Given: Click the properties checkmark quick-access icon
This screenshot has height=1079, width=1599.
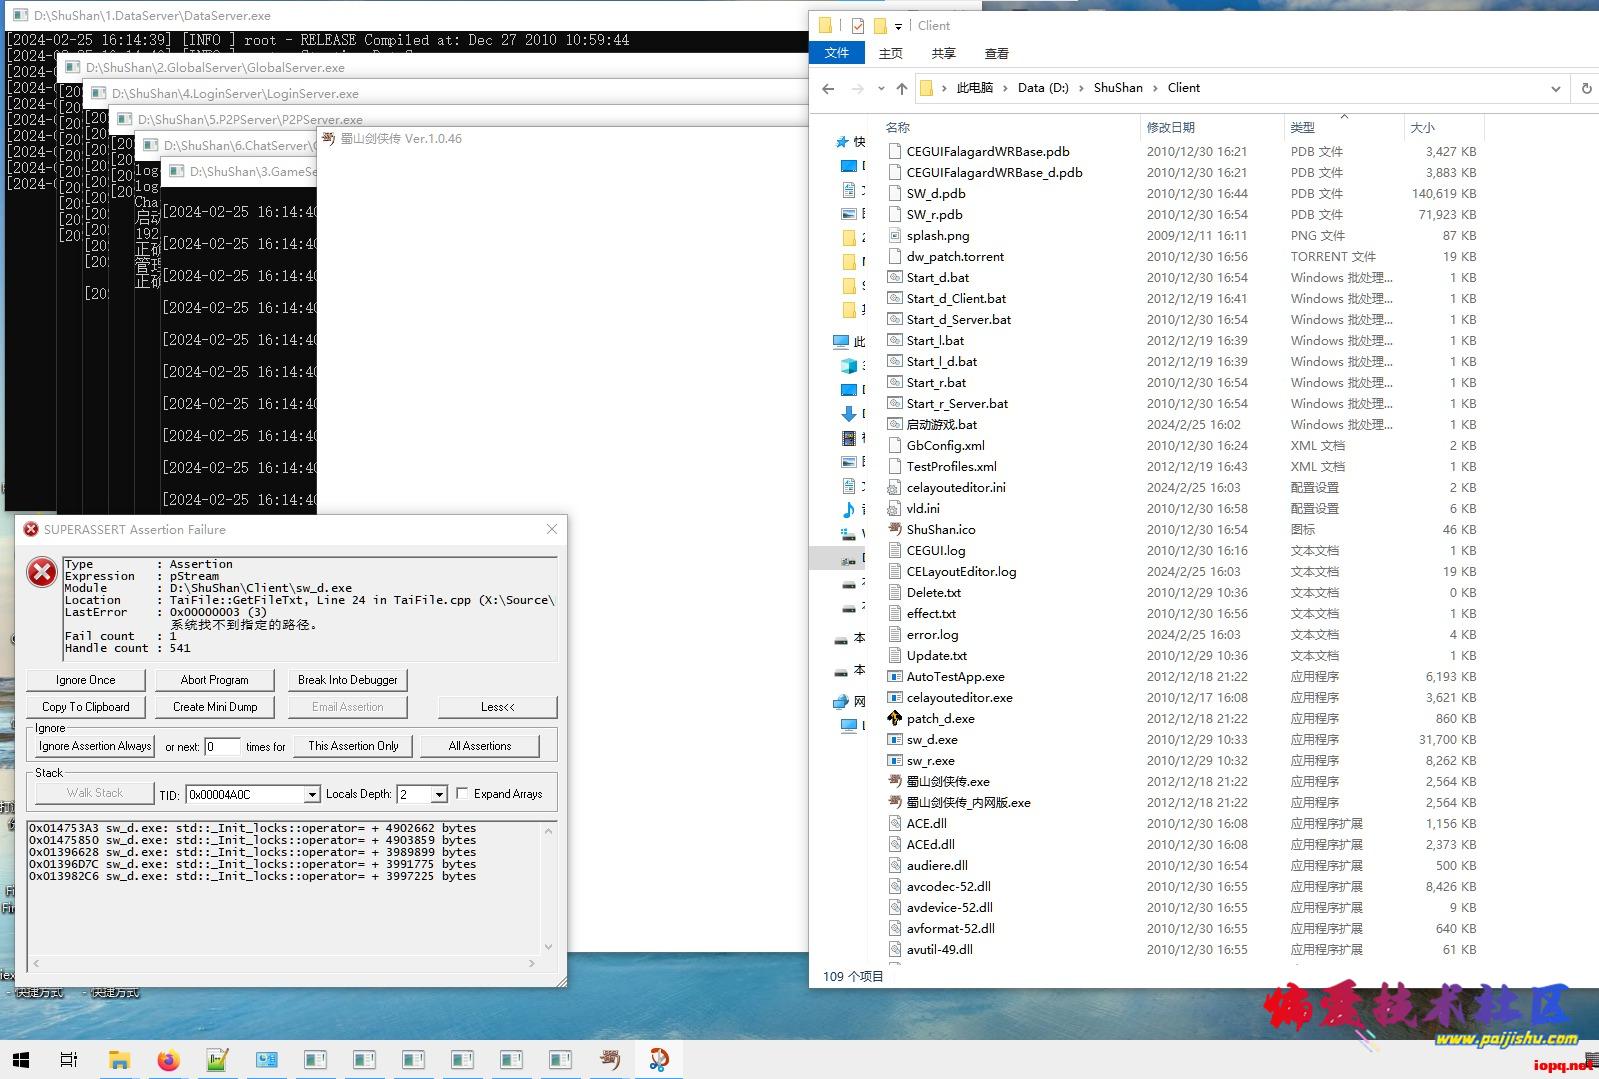Looking at the screenshot, I should pos(857,26).
